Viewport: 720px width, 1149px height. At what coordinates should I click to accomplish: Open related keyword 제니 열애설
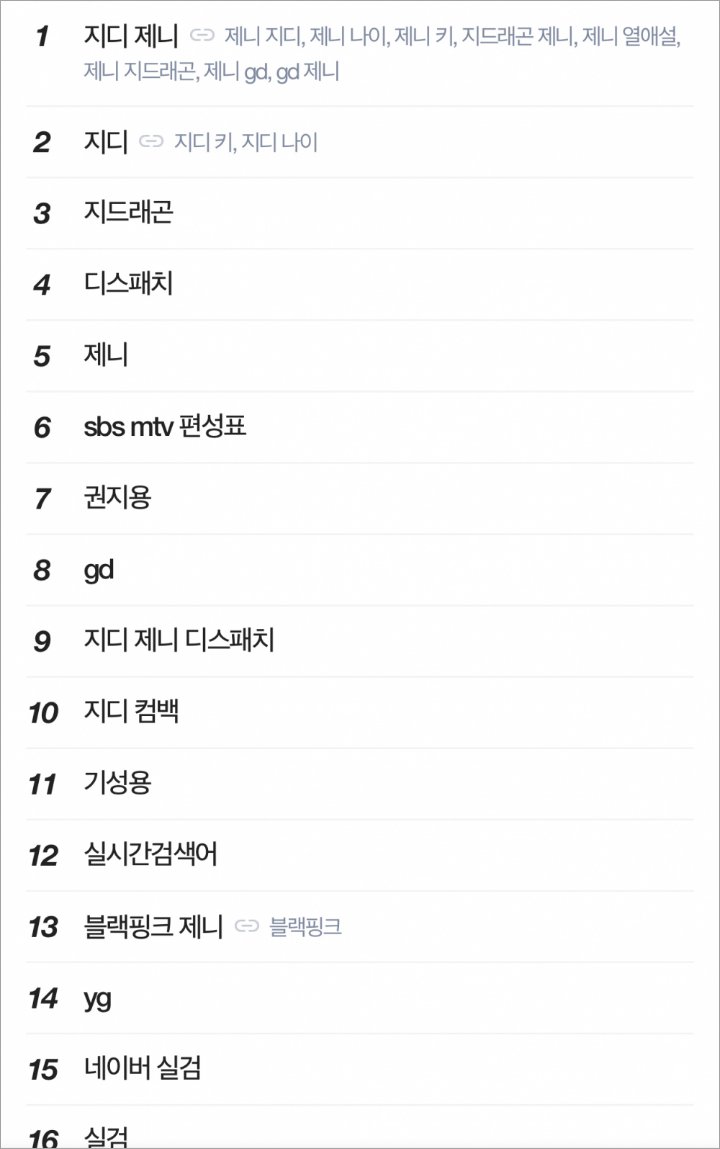(x=631, y=36)
